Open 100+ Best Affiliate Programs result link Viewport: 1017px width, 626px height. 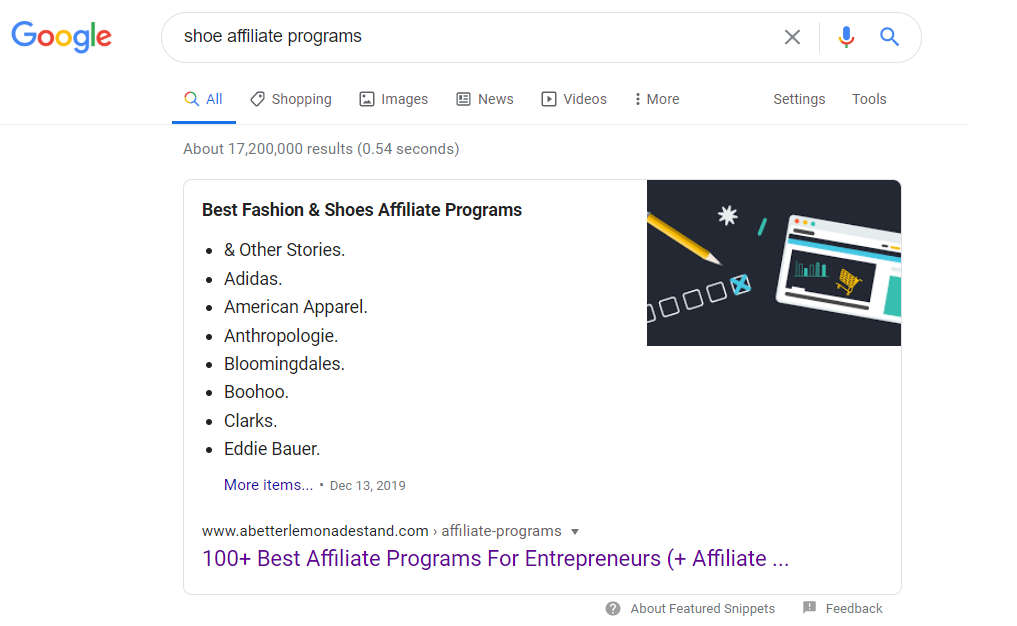[496, 559]
